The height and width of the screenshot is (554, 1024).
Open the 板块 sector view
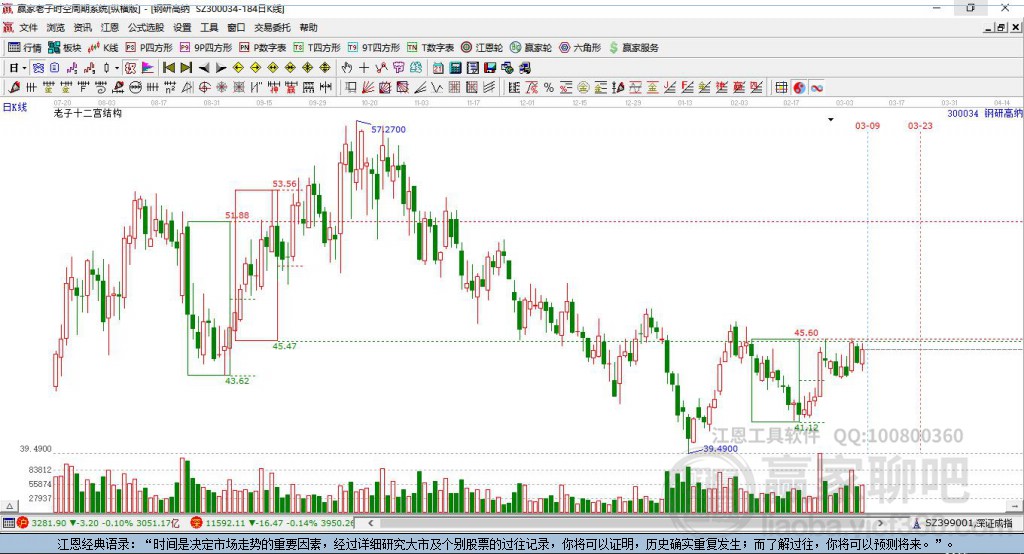tap(64, 48)
